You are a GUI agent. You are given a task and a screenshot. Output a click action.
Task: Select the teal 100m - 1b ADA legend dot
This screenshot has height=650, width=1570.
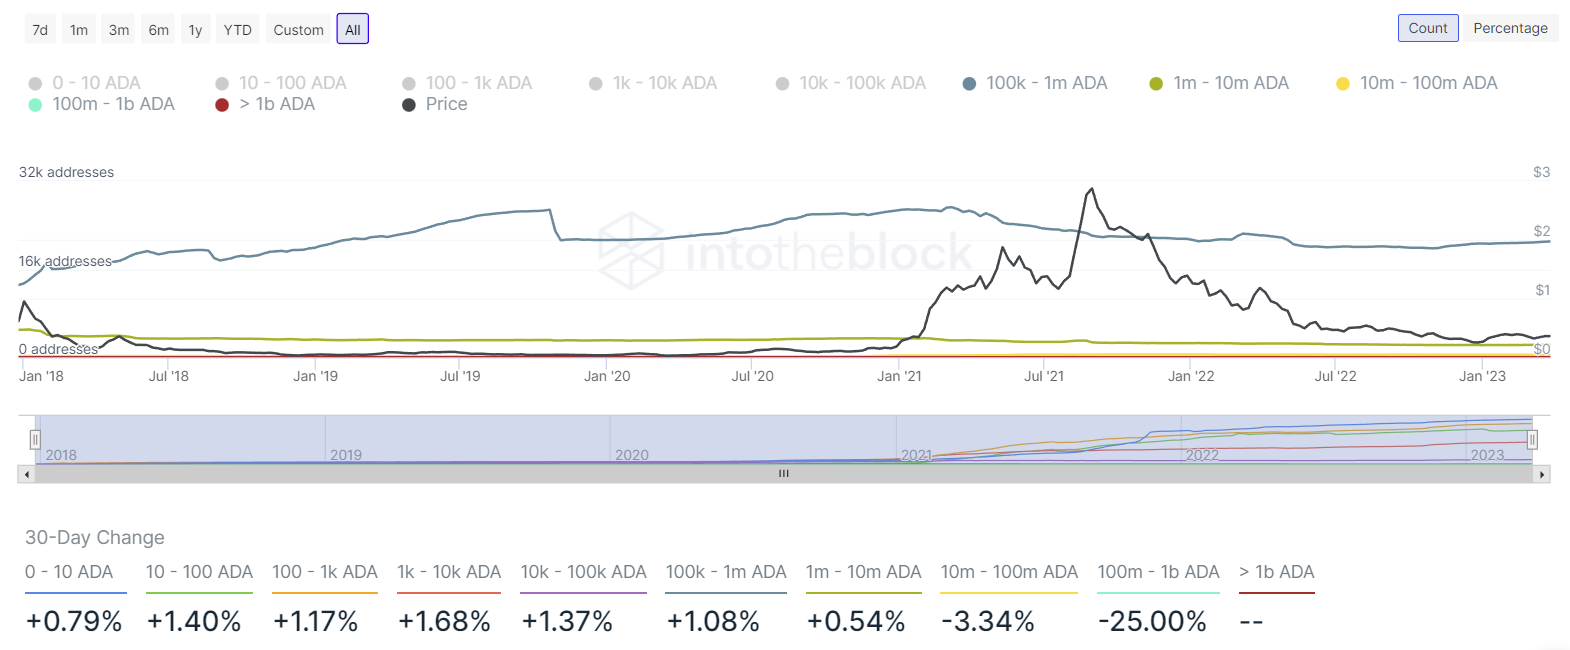tap(37, 103)
